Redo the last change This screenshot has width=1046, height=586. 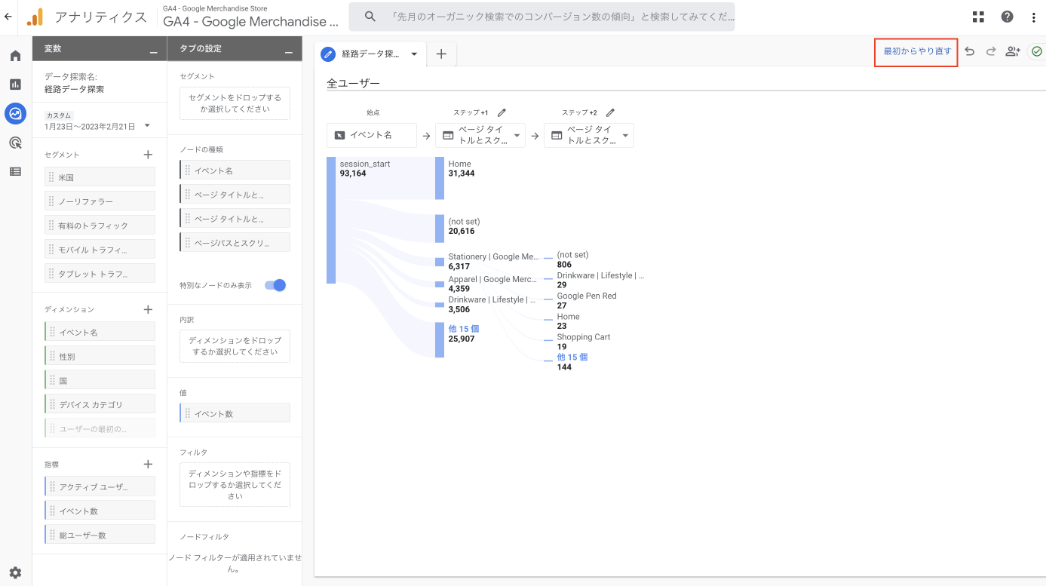pos(991,51)
